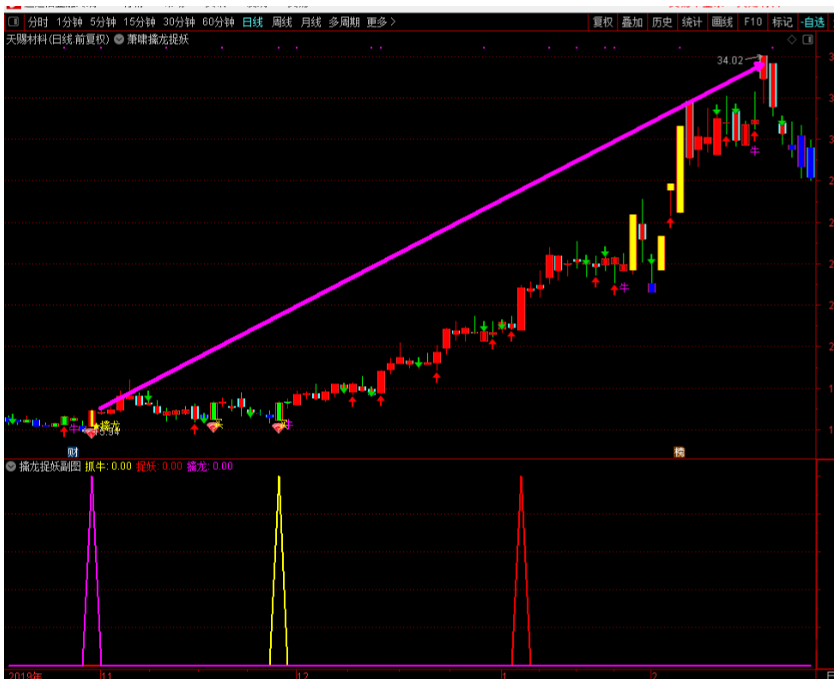Switch to the 周线 weekly tab

(282, 22)
